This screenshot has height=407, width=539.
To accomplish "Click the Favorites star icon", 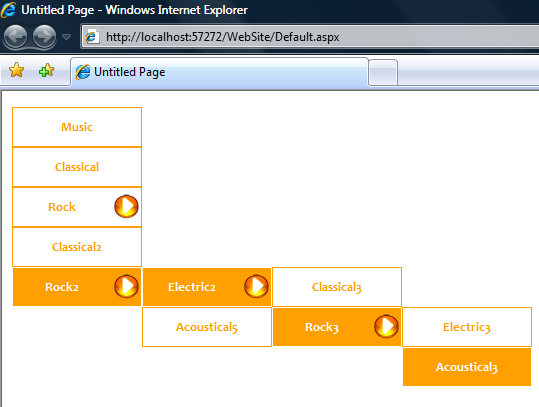I will pyautogui.click(x=16, y=70).
